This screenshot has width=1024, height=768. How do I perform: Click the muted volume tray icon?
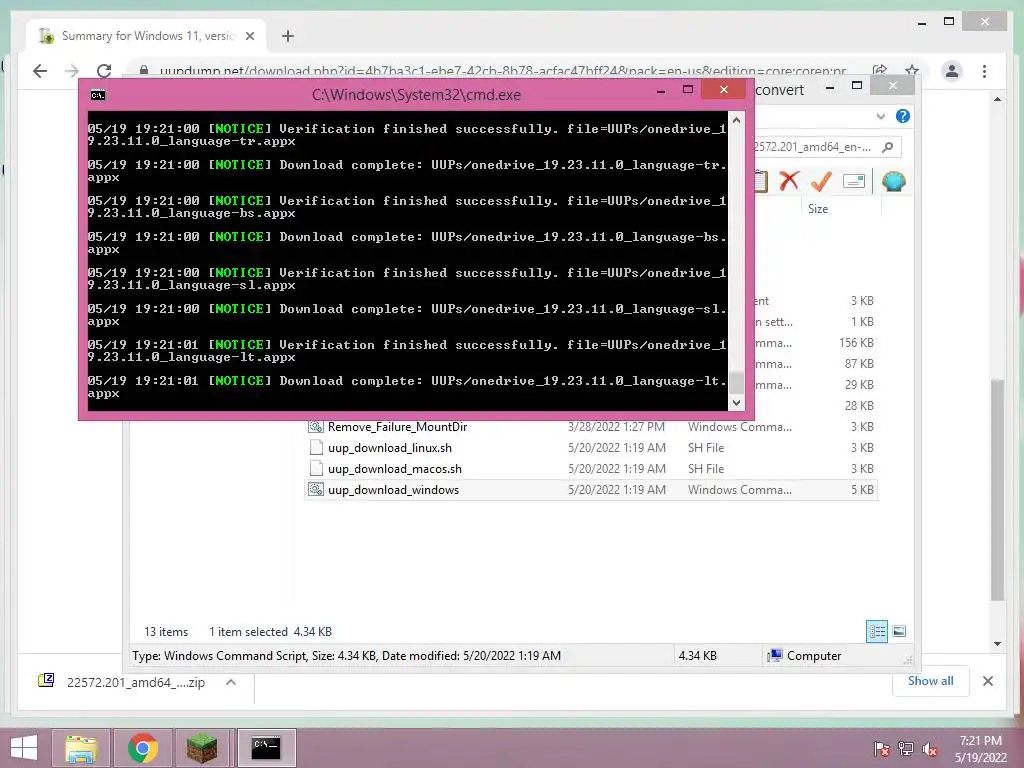click(x=930, y=748)
